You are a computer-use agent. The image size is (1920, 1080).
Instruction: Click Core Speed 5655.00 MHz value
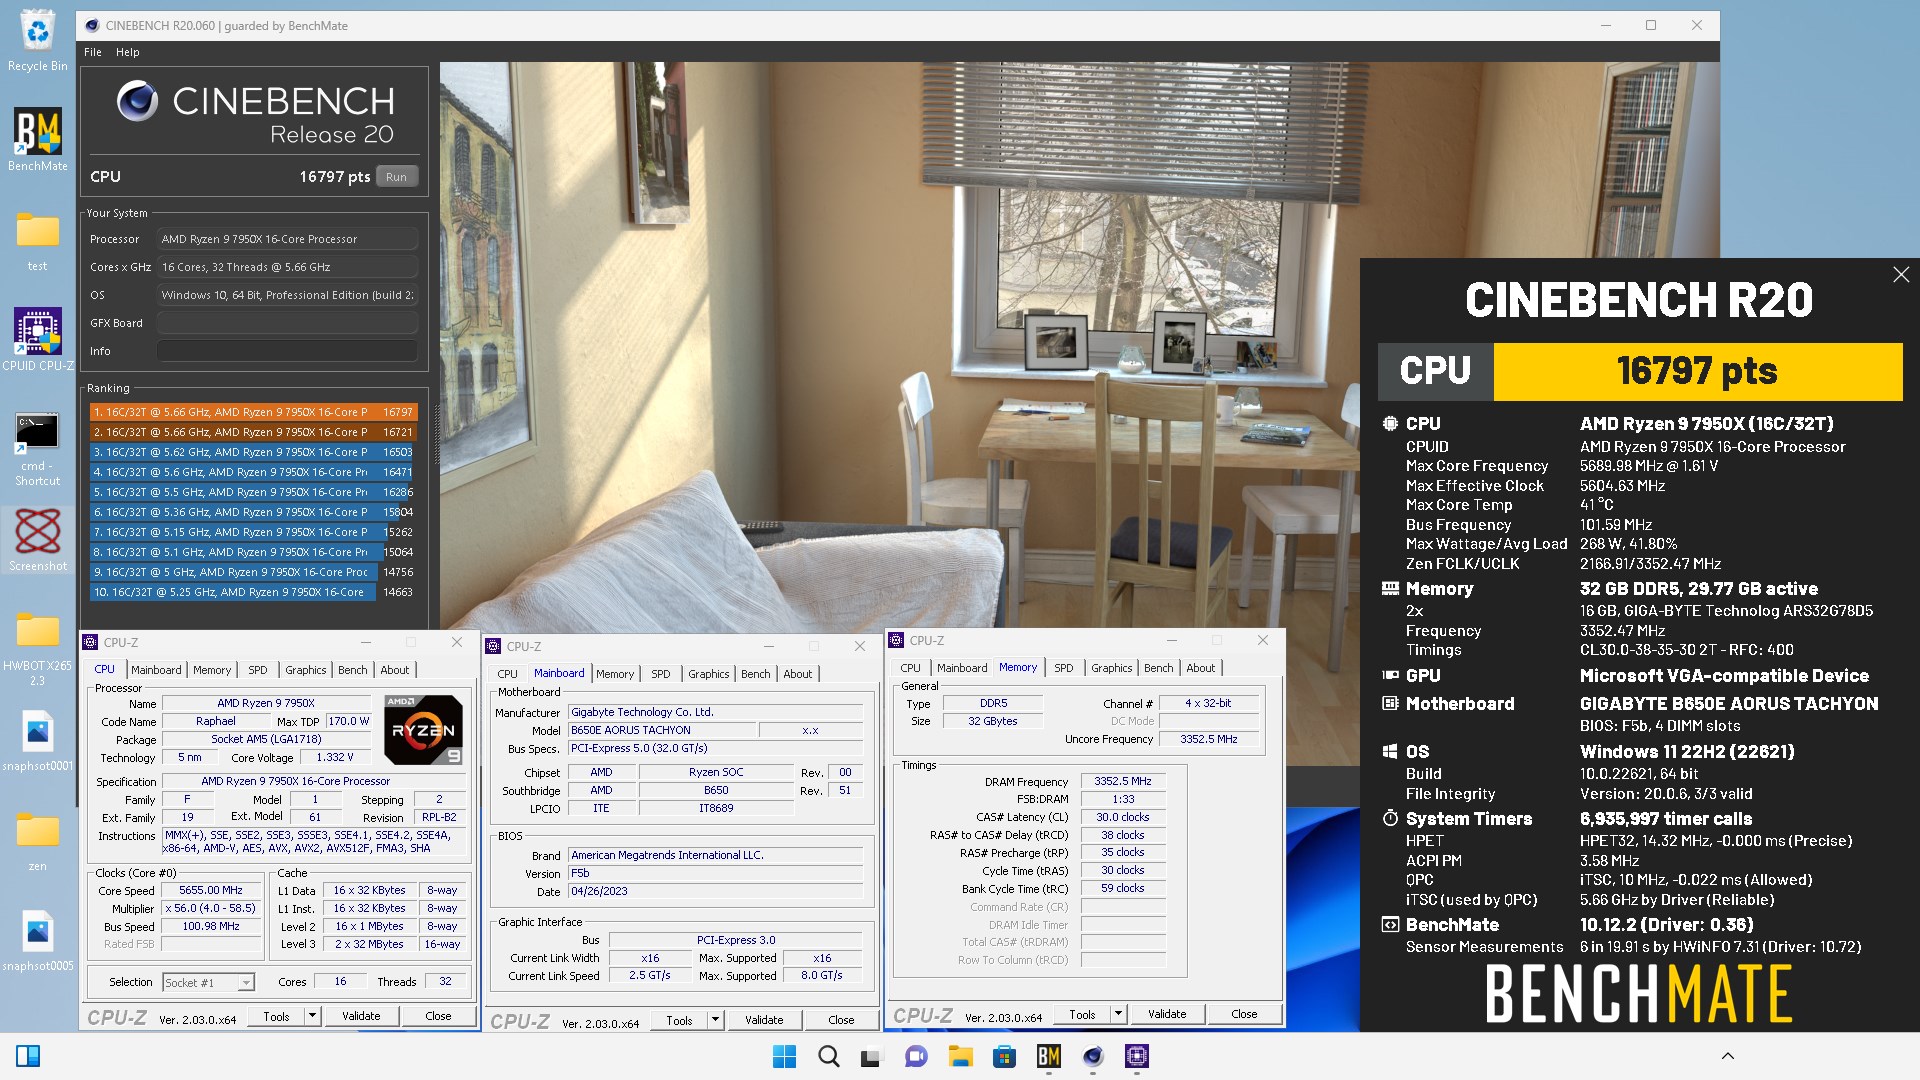(x=211, y=890)
